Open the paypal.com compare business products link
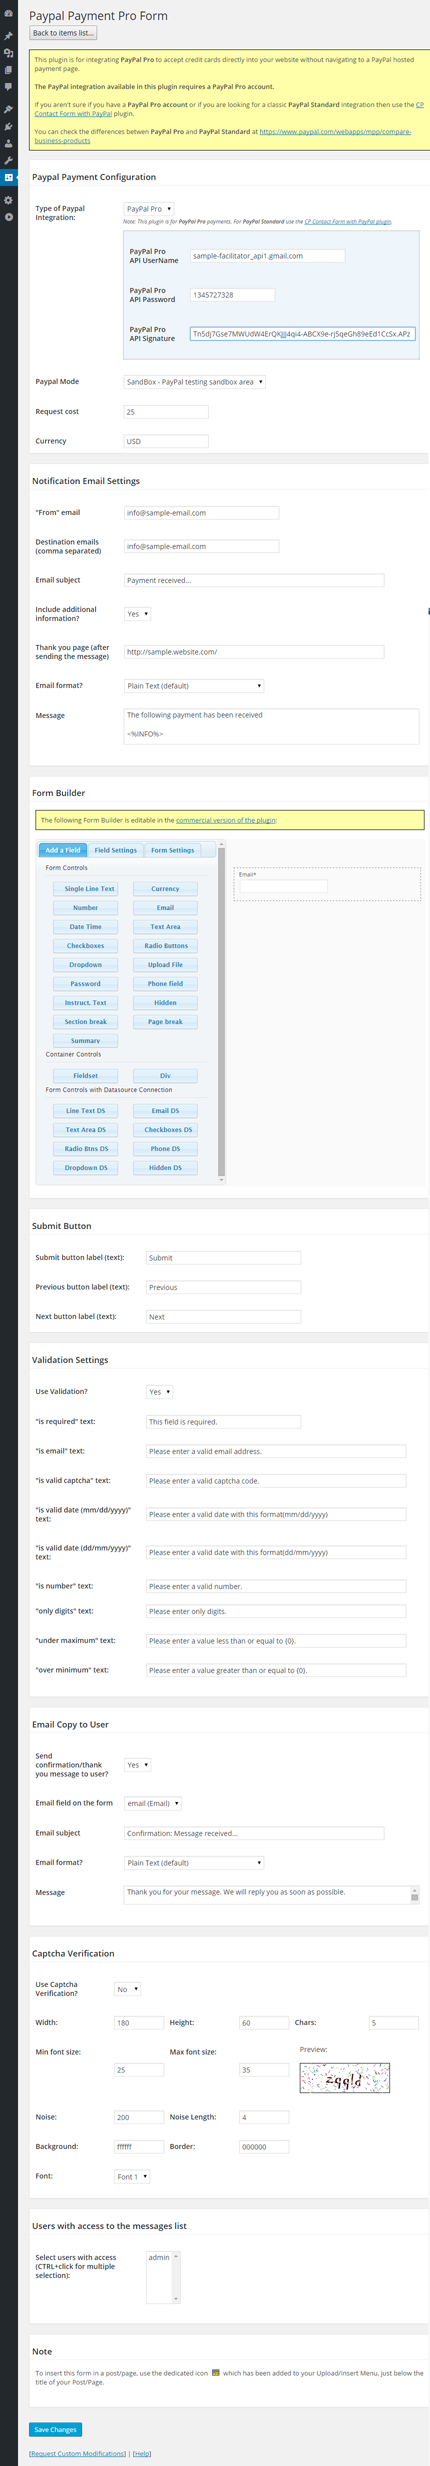The width and height of the screenshot is (430, 2466). coord(334,131)
